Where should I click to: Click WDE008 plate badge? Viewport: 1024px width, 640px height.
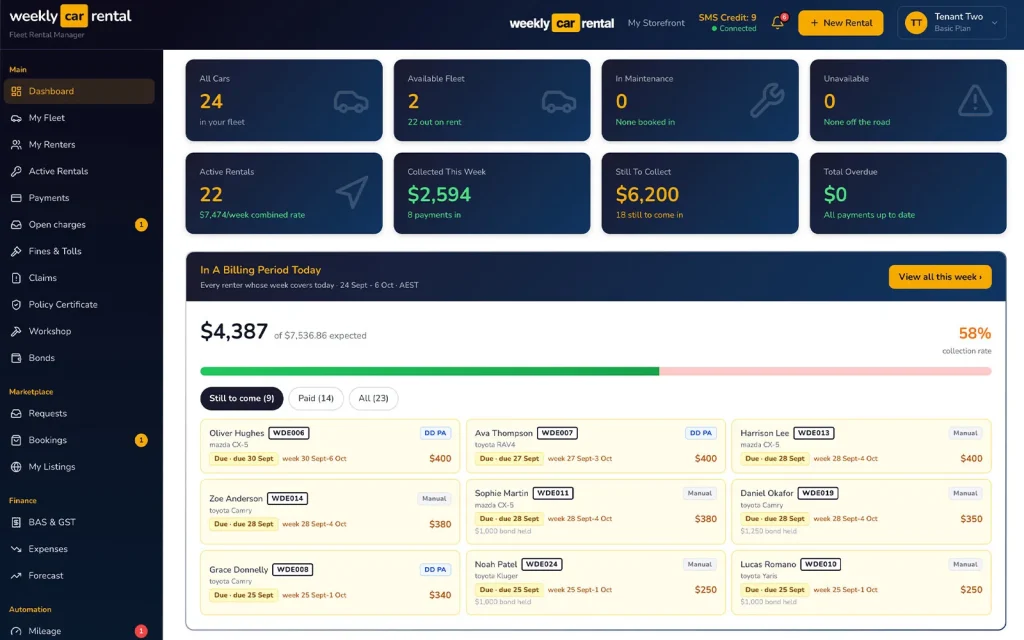pyautogui.click(x=293, y=569)
